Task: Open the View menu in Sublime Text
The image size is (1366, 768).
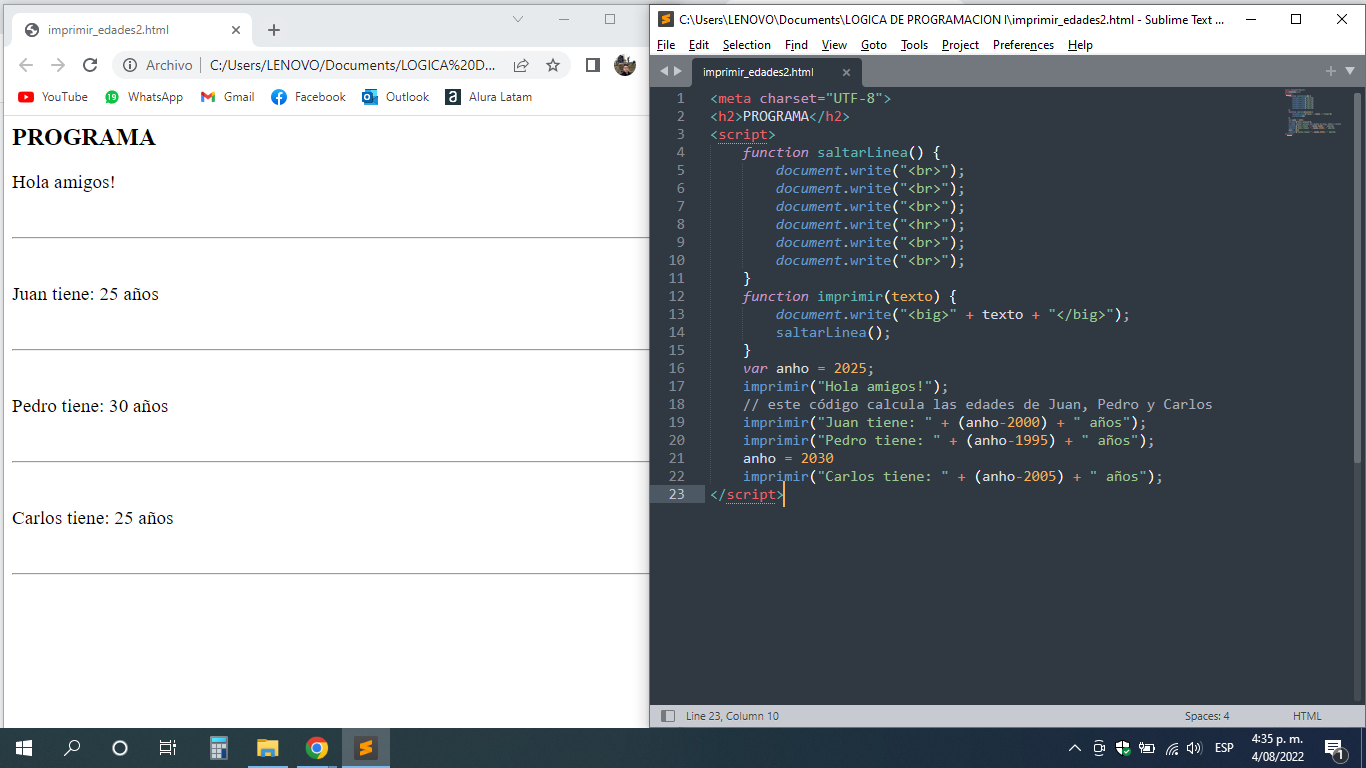Action: tap(834, 45)
